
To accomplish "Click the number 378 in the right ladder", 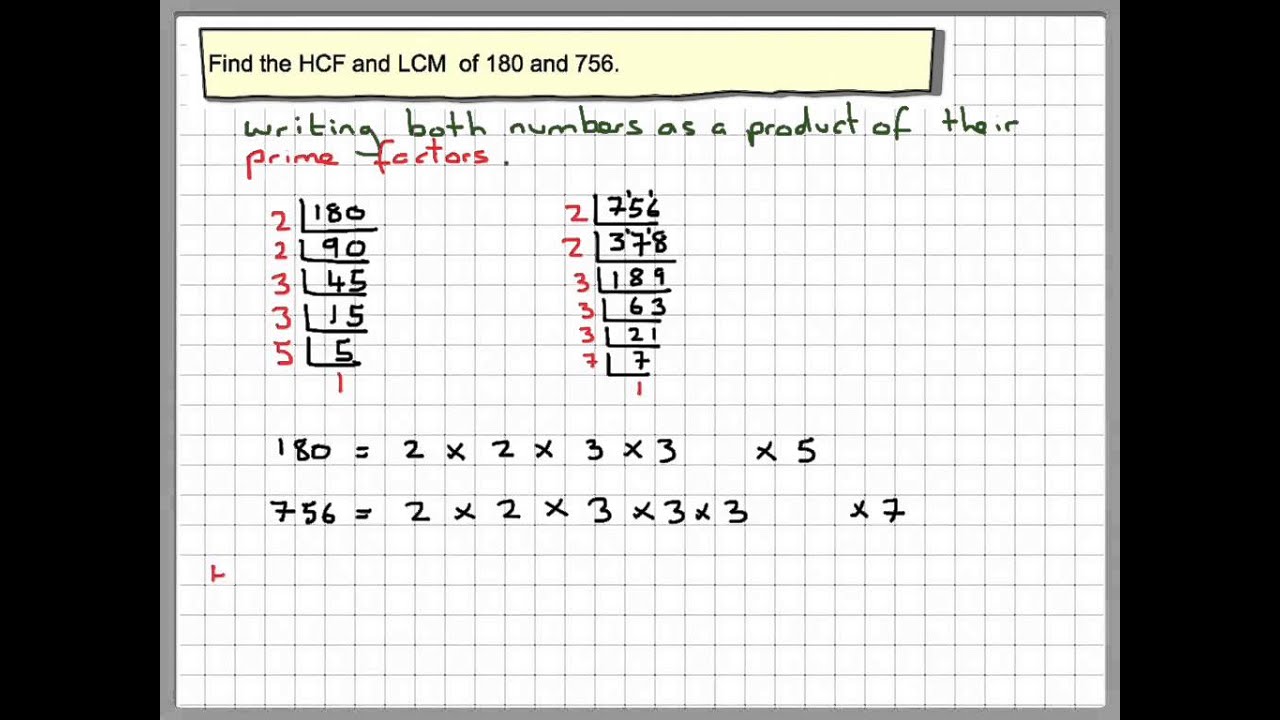I will (x=638, y=244).
